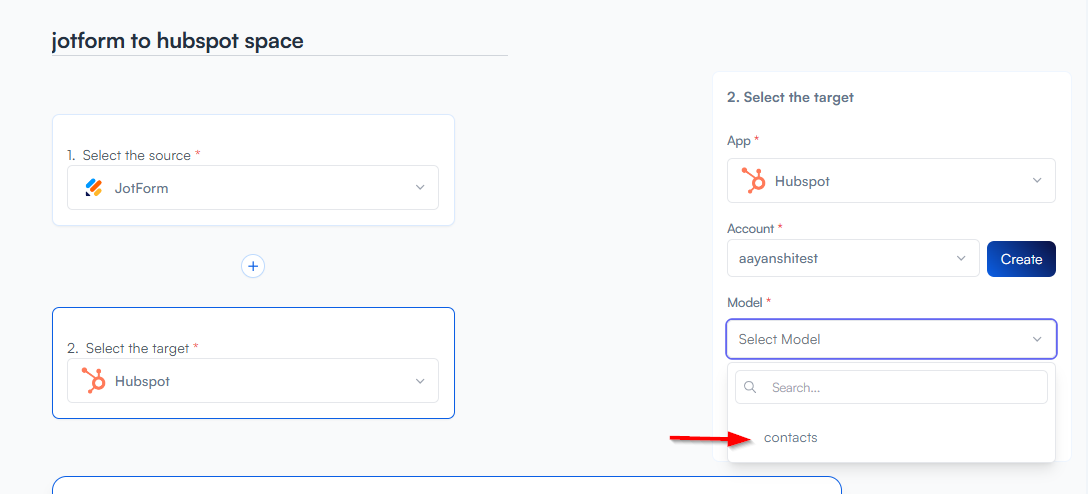Viewport: 1088px width, 494px height.
Task: Focus the model Search field
Action: click(x=900, y=387)
